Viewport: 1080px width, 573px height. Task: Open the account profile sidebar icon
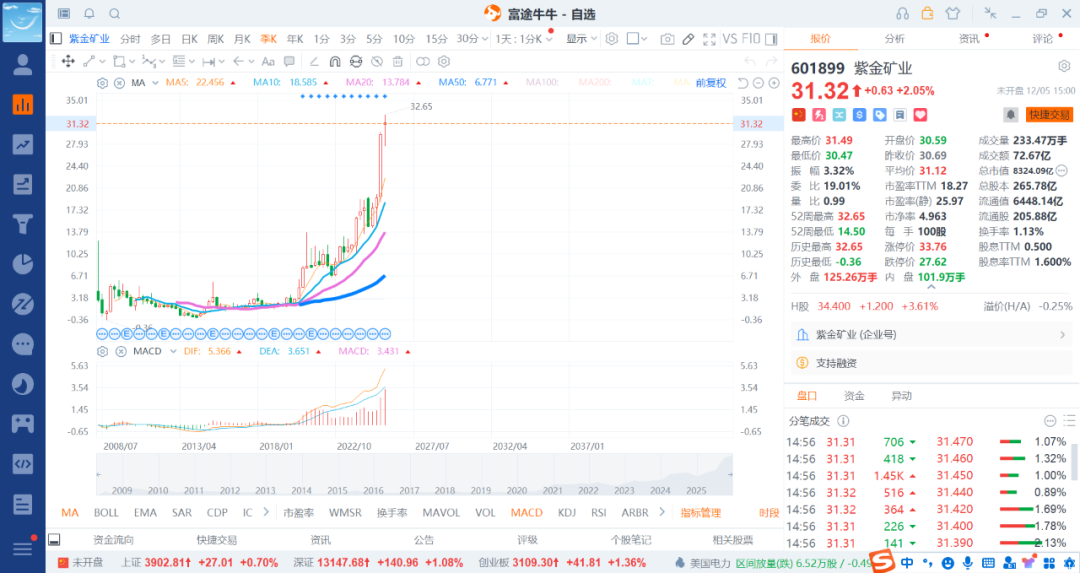pos(23,64)
